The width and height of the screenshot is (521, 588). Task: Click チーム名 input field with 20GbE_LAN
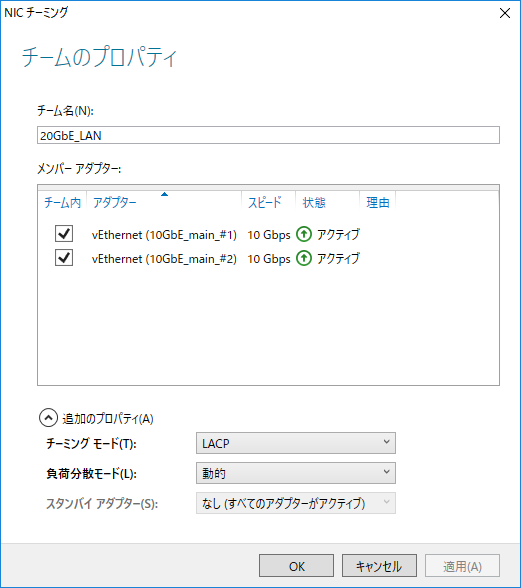pos(268,135)
